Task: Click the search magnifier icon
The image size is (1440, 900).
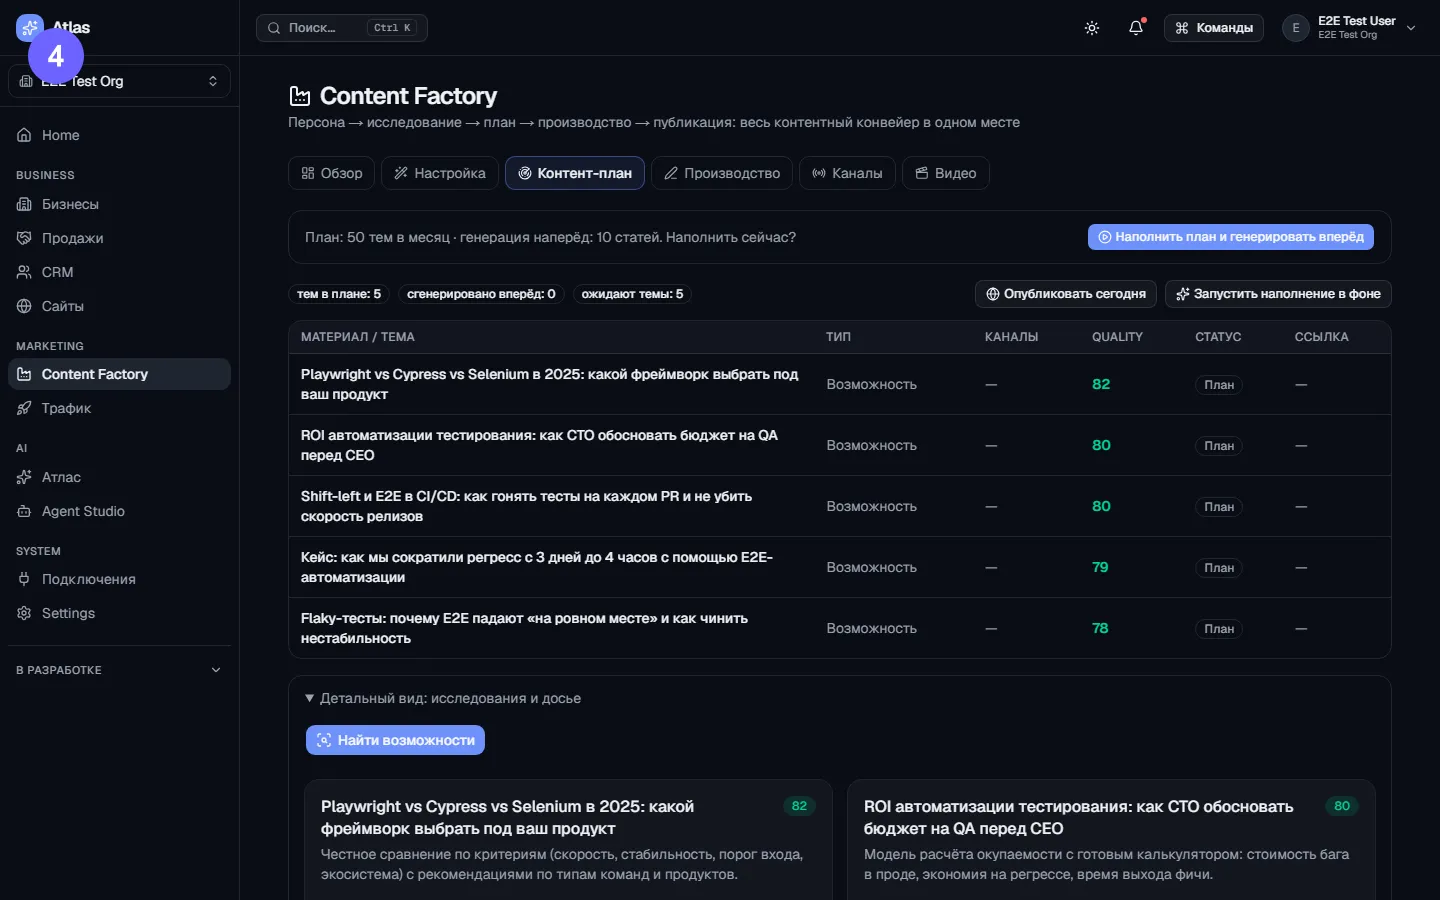Action: click(274, 28)
